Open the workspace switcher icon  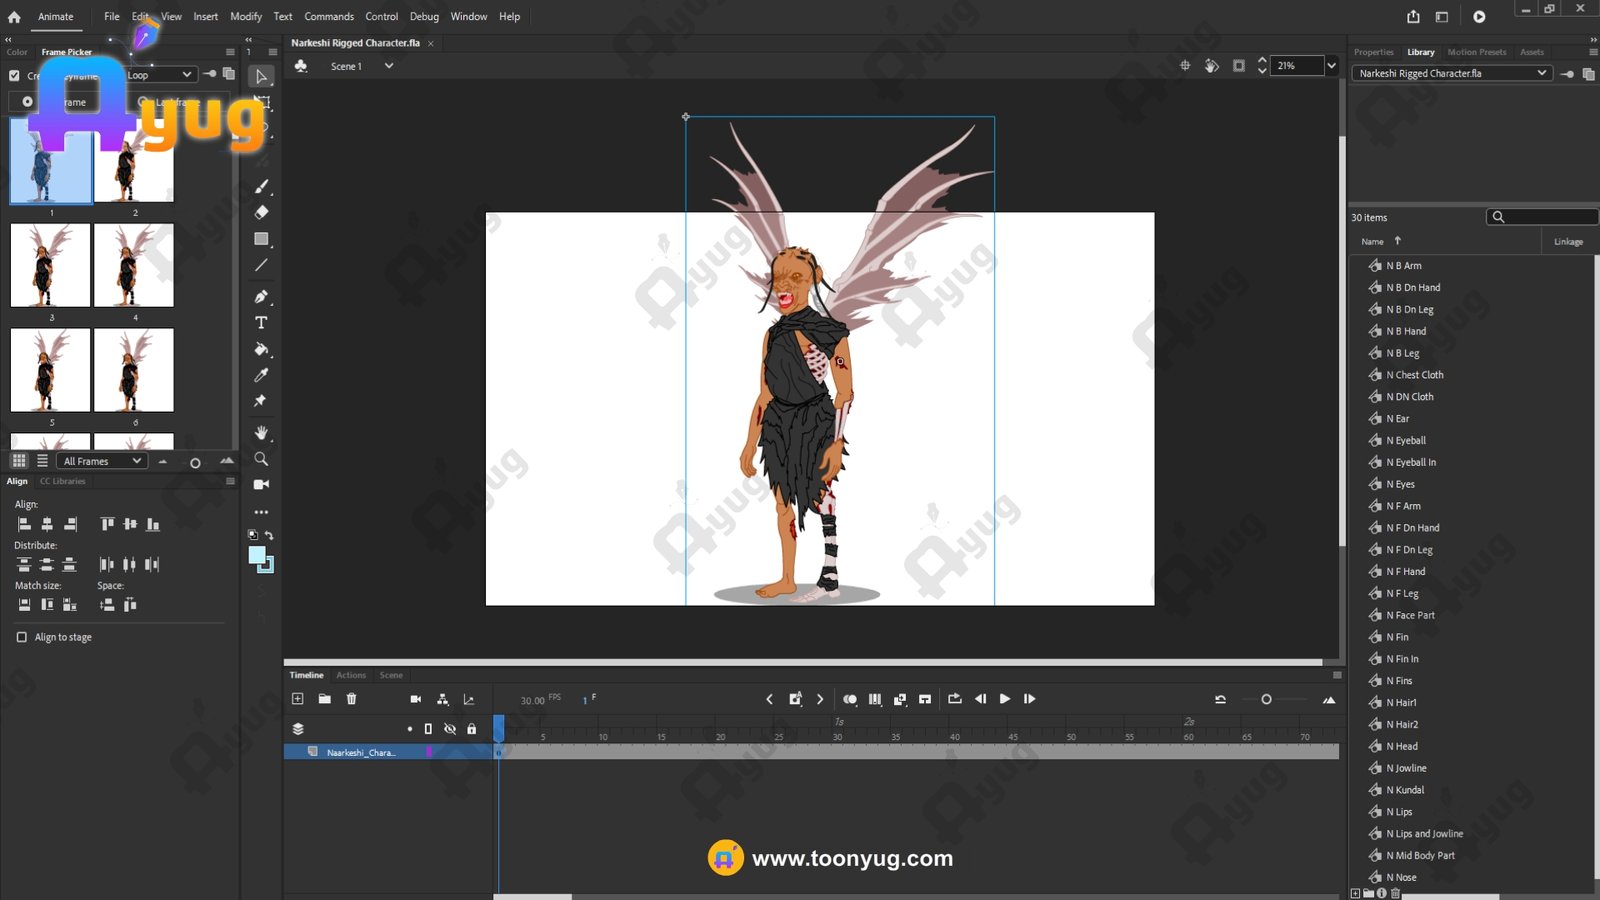[x=1442, y=17]
